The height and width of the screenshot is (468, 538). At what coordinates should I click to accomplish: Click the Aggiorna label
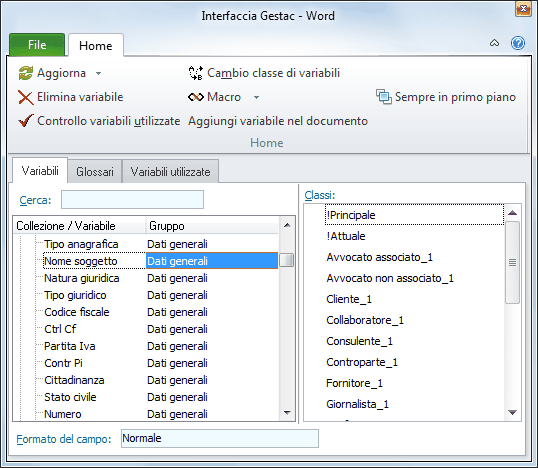coord(61,73)
